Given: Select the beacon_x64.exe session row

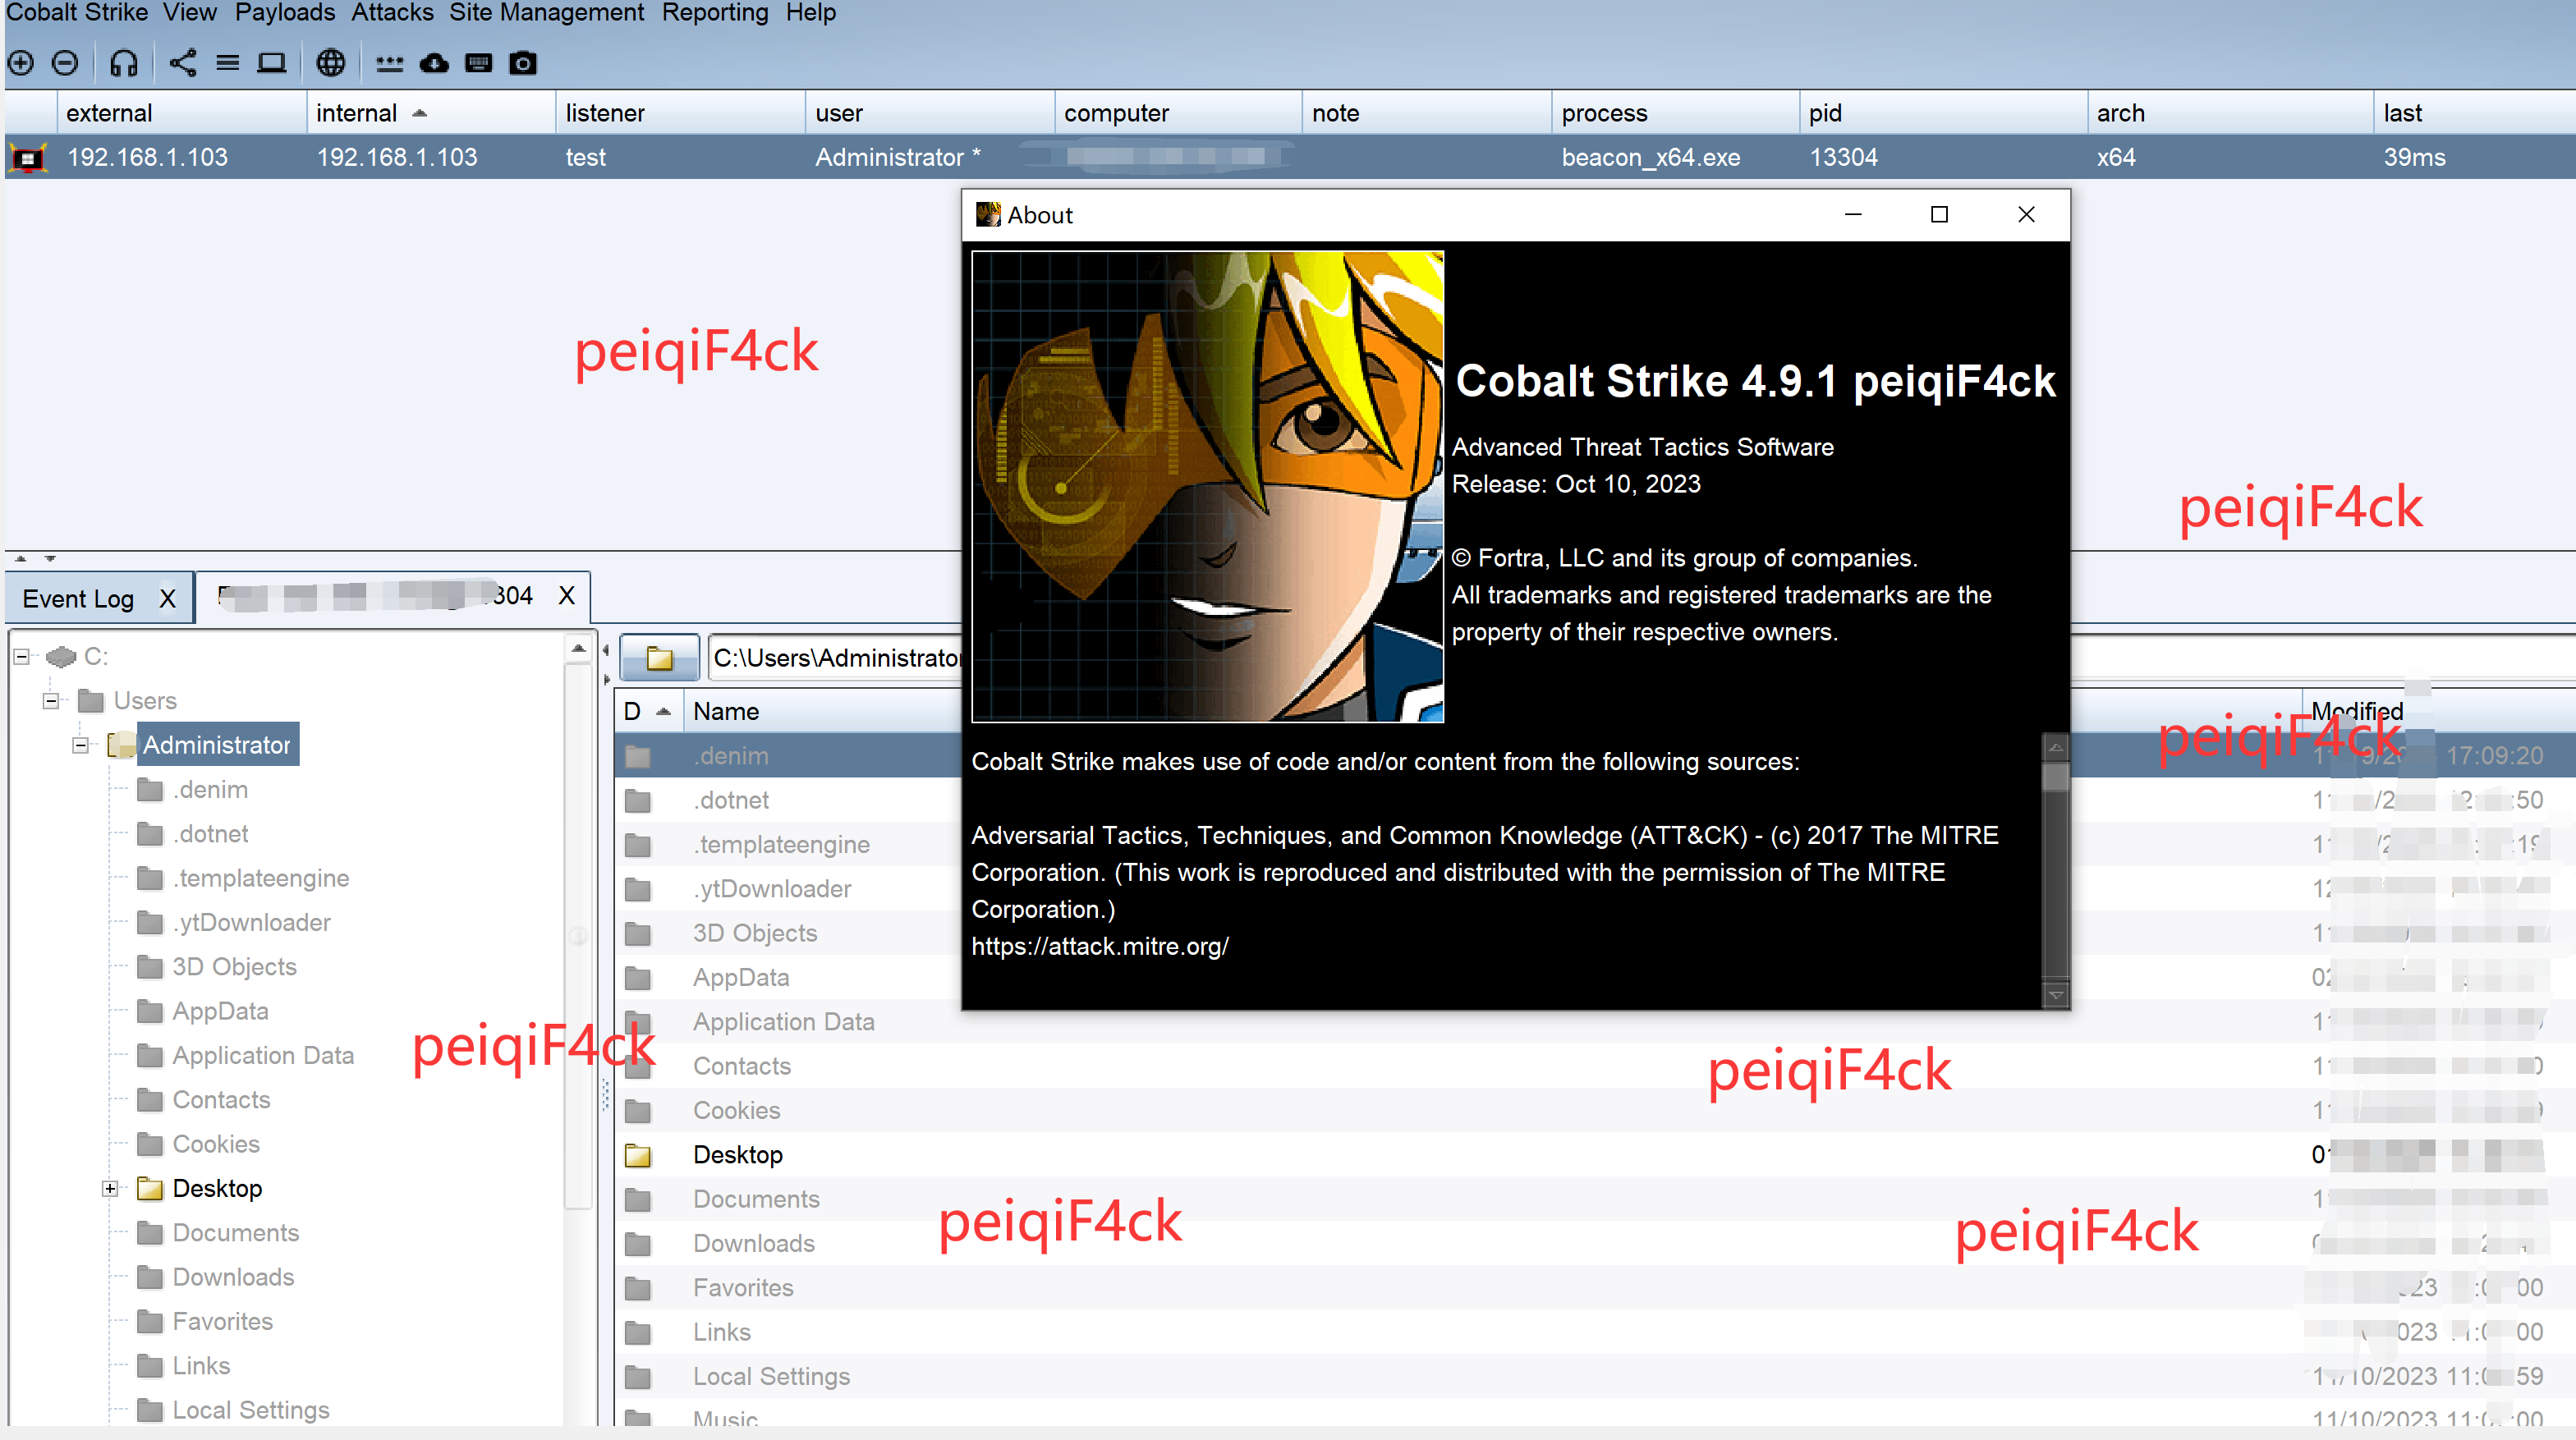Looking at the screenshot, I should [1290, 157].
